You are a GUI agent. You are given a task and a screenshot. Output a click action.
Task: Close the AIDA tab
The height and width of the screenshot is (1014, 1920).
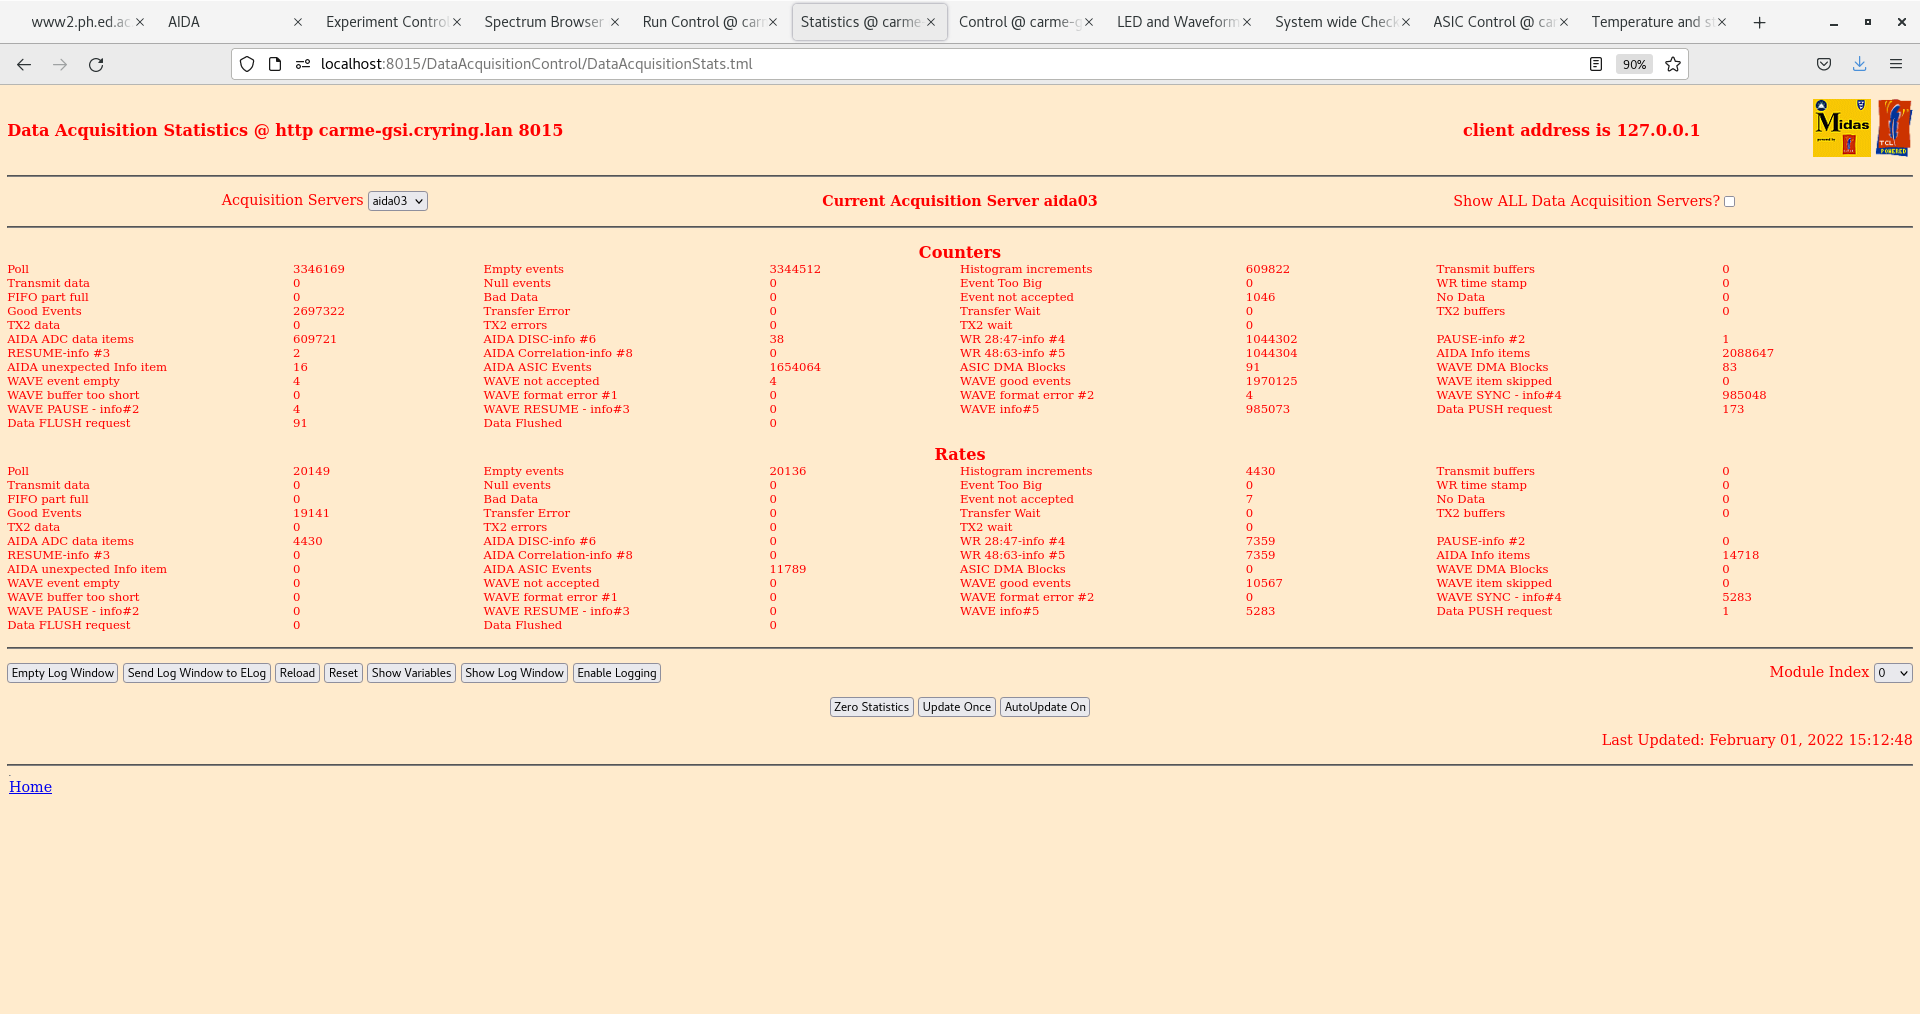click(x=298, y=22)
